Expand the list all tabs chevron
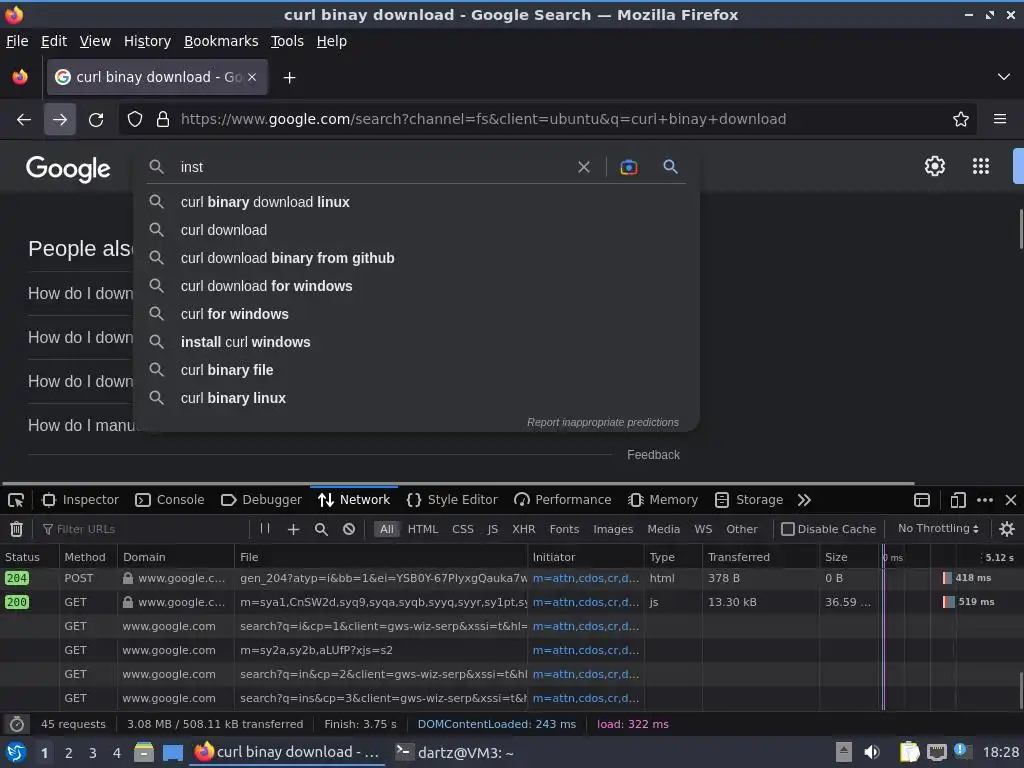This screenshot has height=768, width=1024. 1004,77
